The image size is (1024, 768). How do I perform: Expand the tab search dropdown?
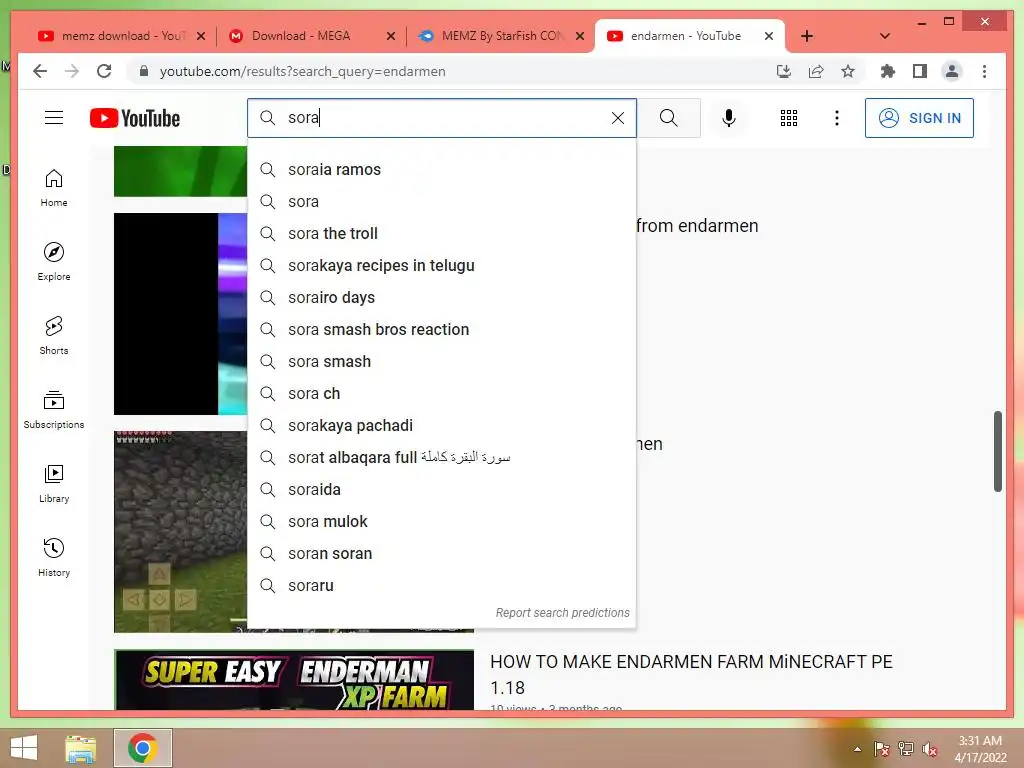(x=885, y=36)
